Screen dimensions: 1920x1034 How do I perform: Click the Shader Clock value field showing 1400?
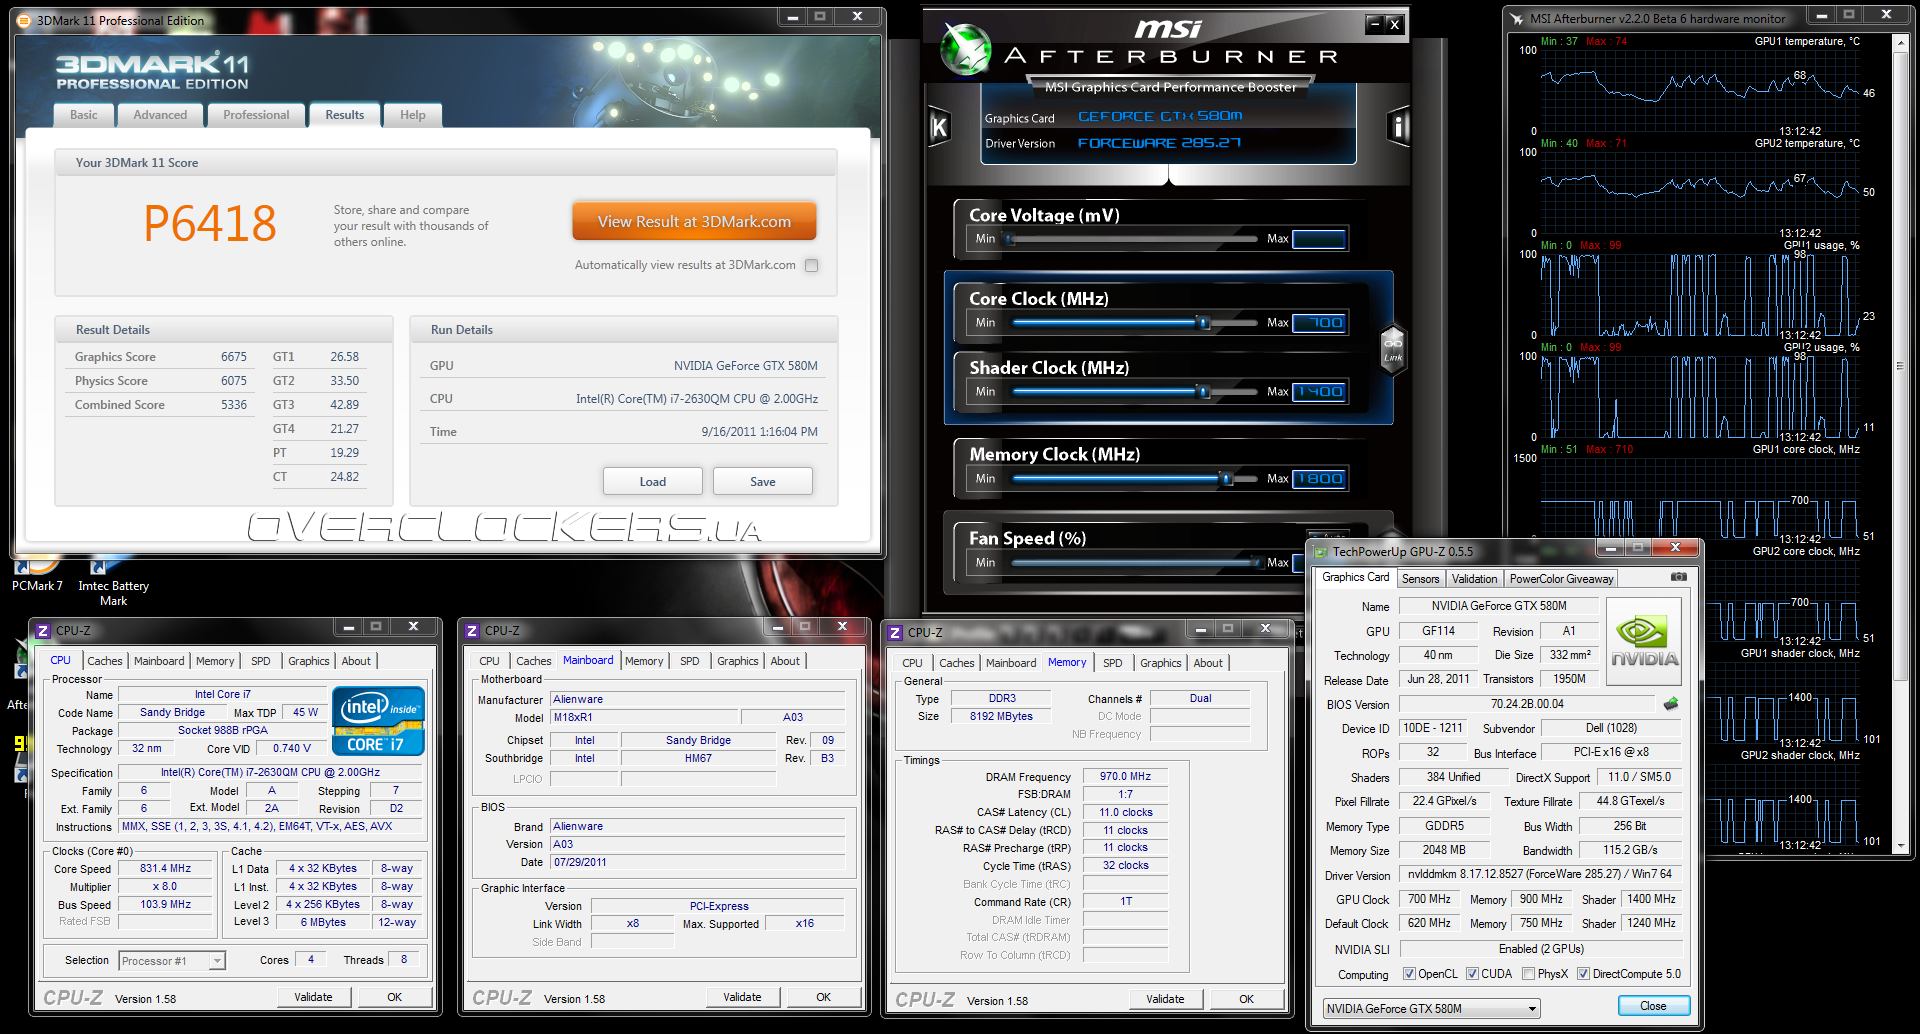(1319, 392)
